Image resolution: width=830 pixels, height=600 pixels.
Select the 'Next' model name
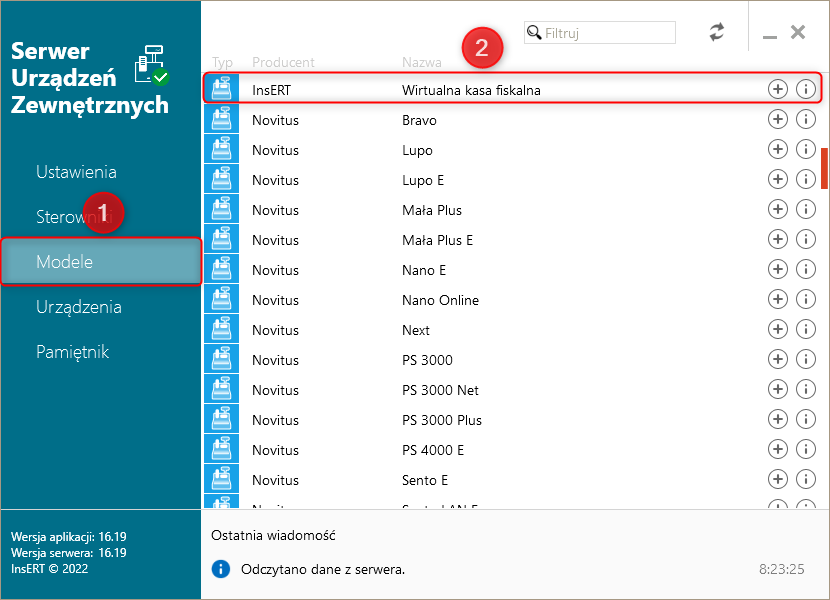[x=416, y=330]
